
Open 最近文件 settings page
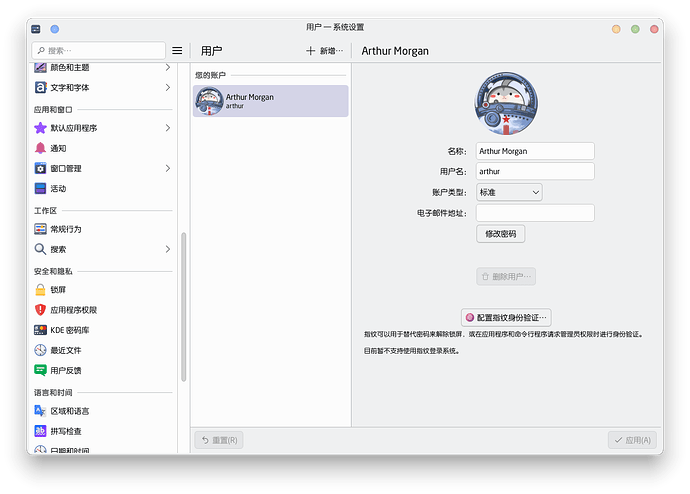coord(103,351)
